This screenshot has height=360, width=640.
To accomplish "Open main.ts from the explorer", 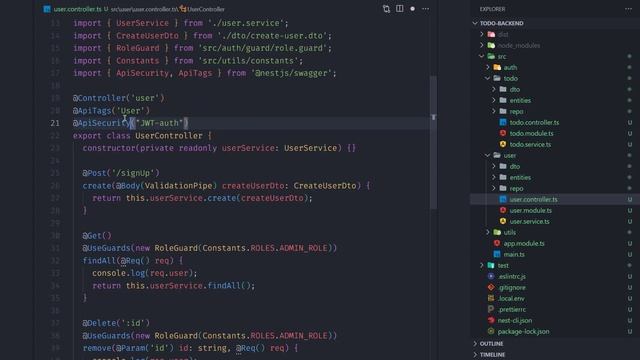I will (514, 255).
